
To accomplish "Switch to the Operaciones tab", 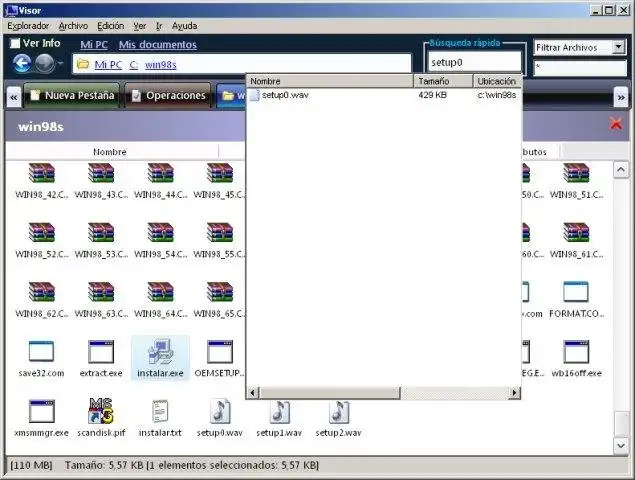I will [x=168, y=96].
